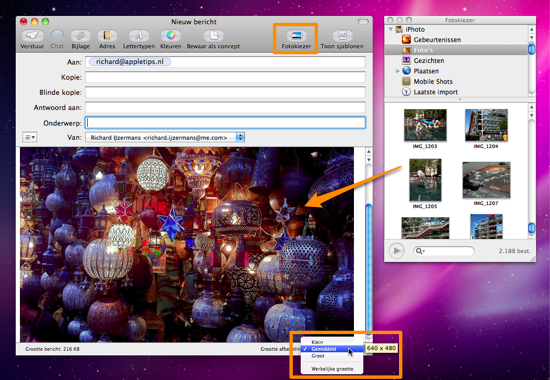Screen dimensions: 550x380
Task: Show the Lettertypen fonts panel
Action: point(139,39)
